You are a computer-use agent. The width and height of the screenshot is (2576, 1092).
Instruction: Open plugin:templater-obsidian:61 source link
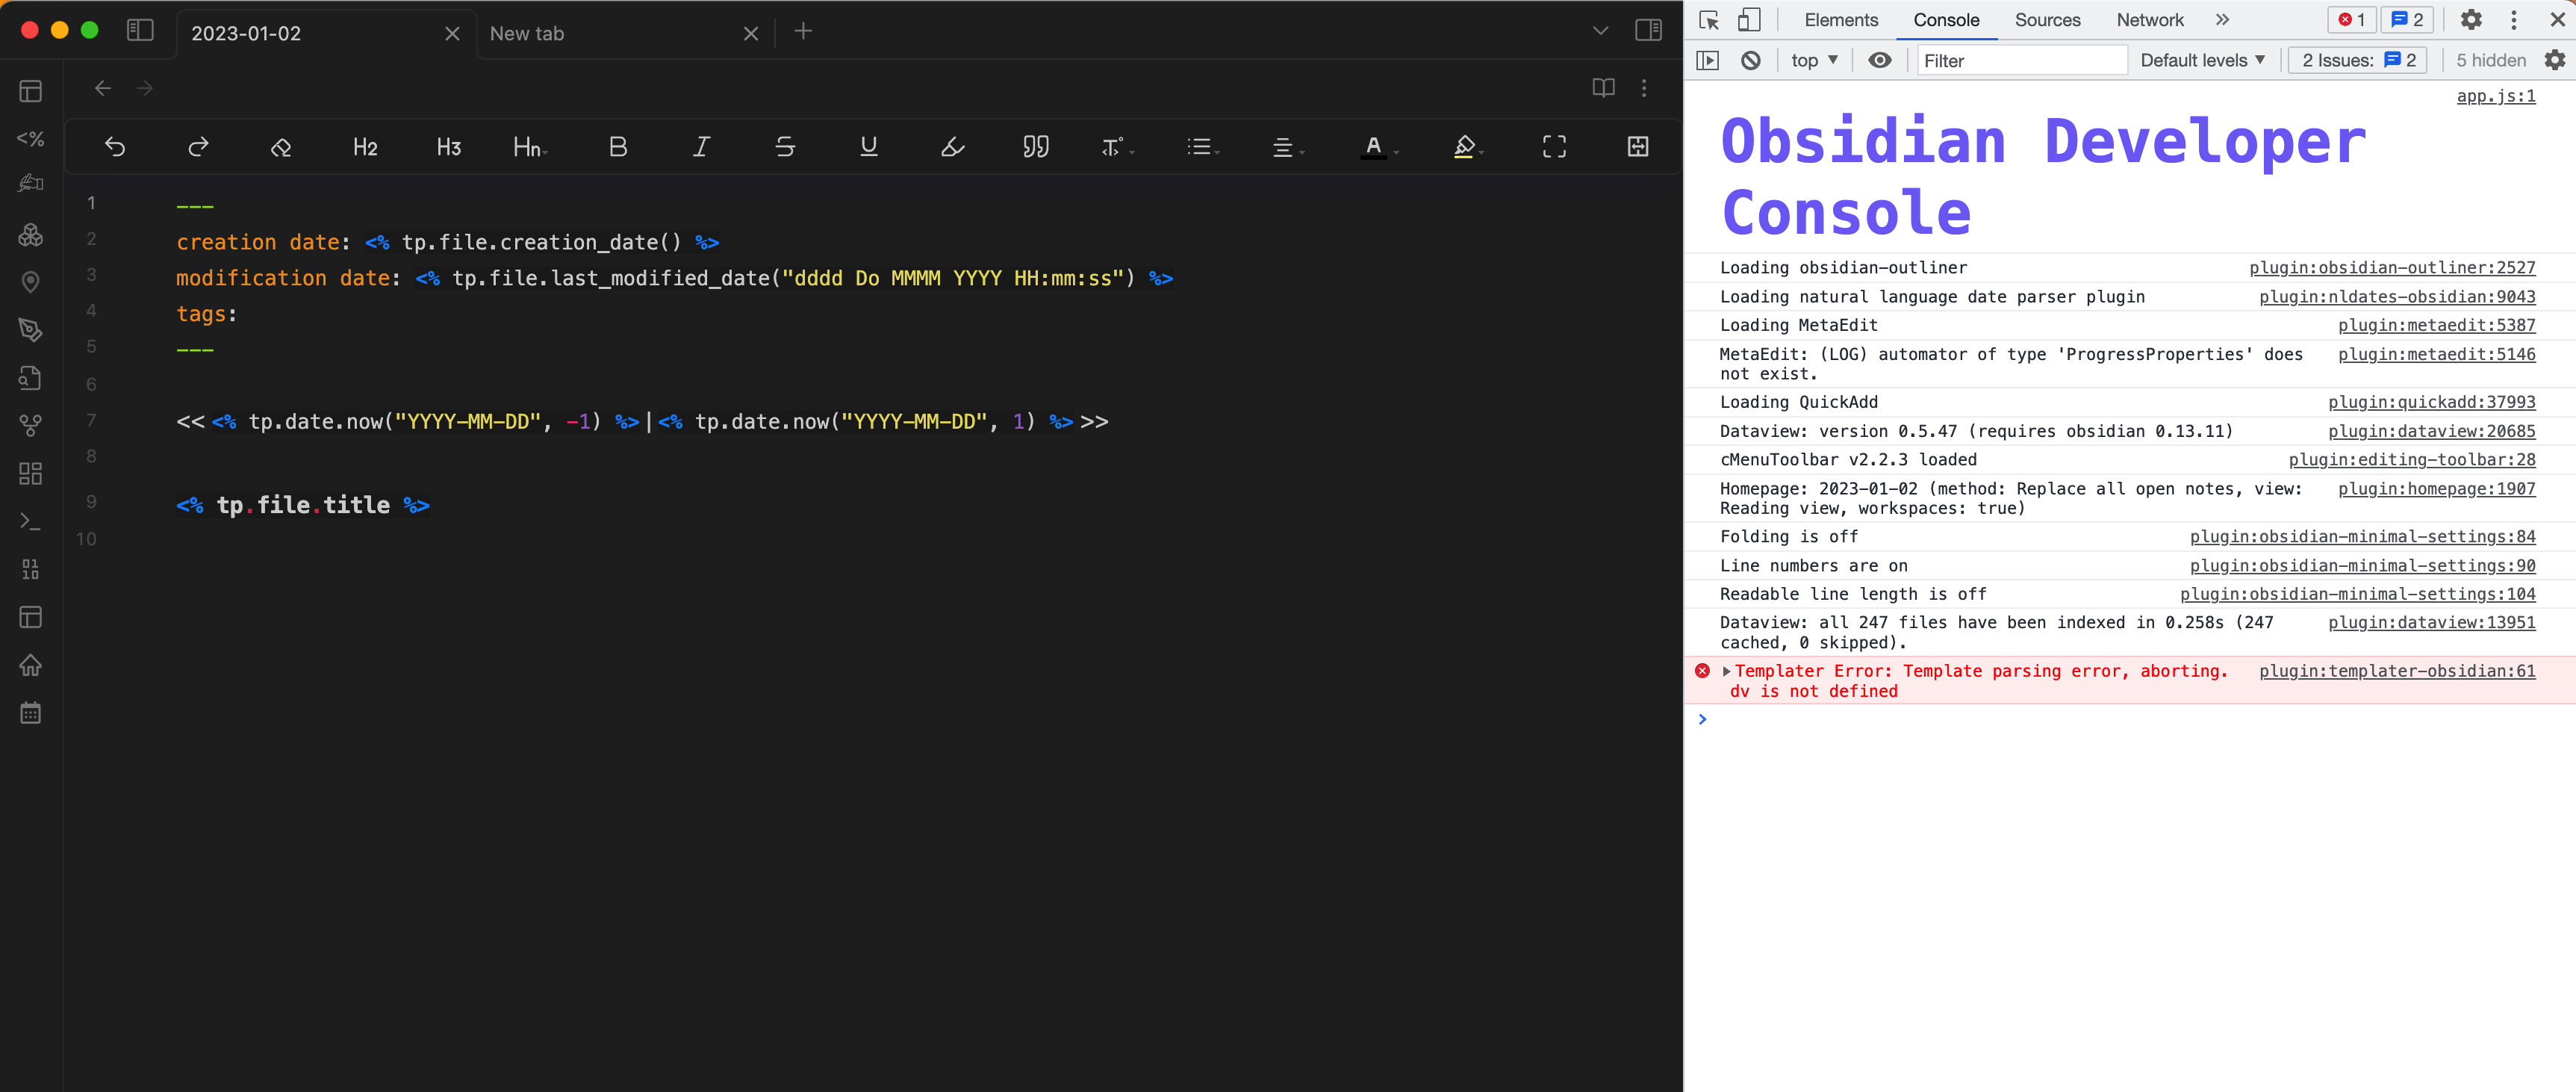pyautogui.click(x=2397, y=671)
